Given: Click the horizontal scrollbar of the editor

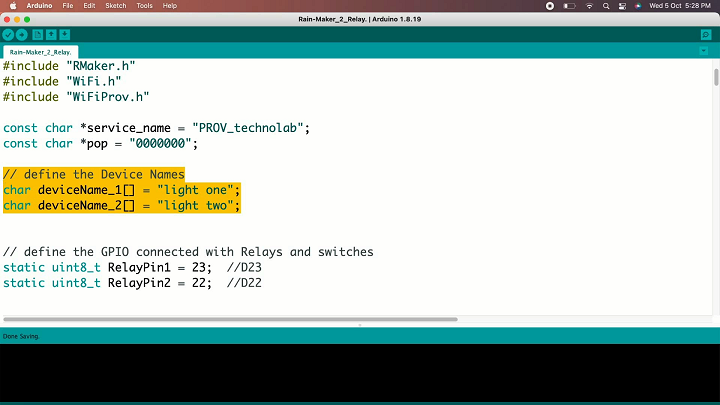Looking at the screenshot, I should pos(231,319).
